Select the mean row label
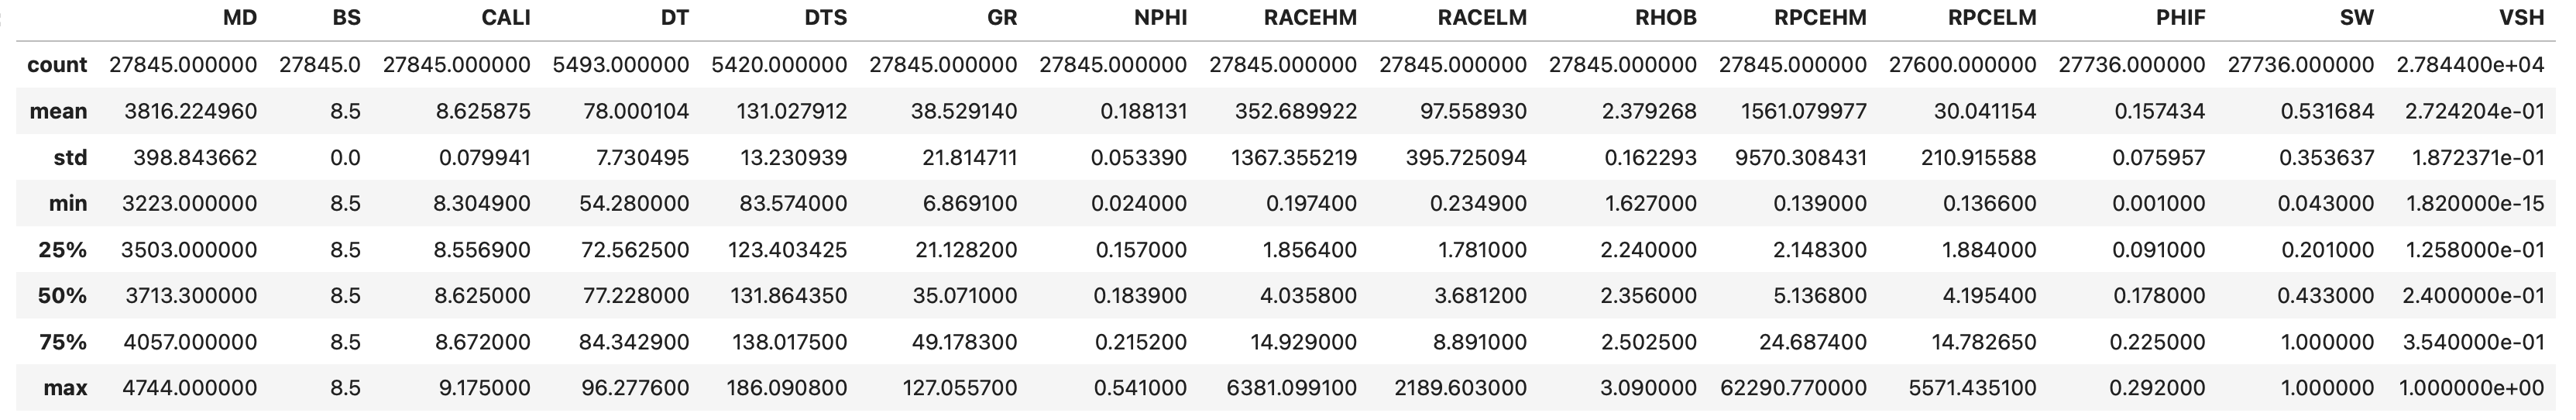Screen dimensions: 2576x420 pos(58,111)
